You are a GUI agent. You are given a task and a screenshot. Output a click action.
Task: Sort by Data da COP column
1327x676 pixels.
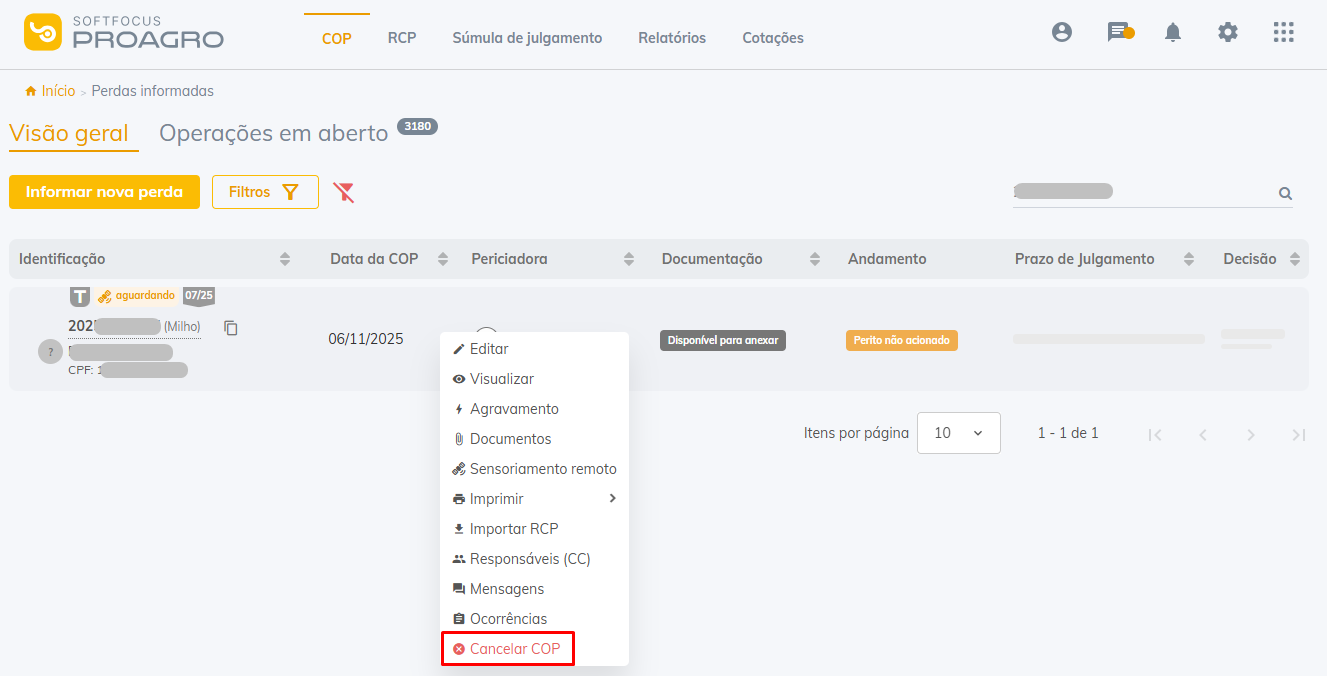pyautogui.click(x=442, y=259)
